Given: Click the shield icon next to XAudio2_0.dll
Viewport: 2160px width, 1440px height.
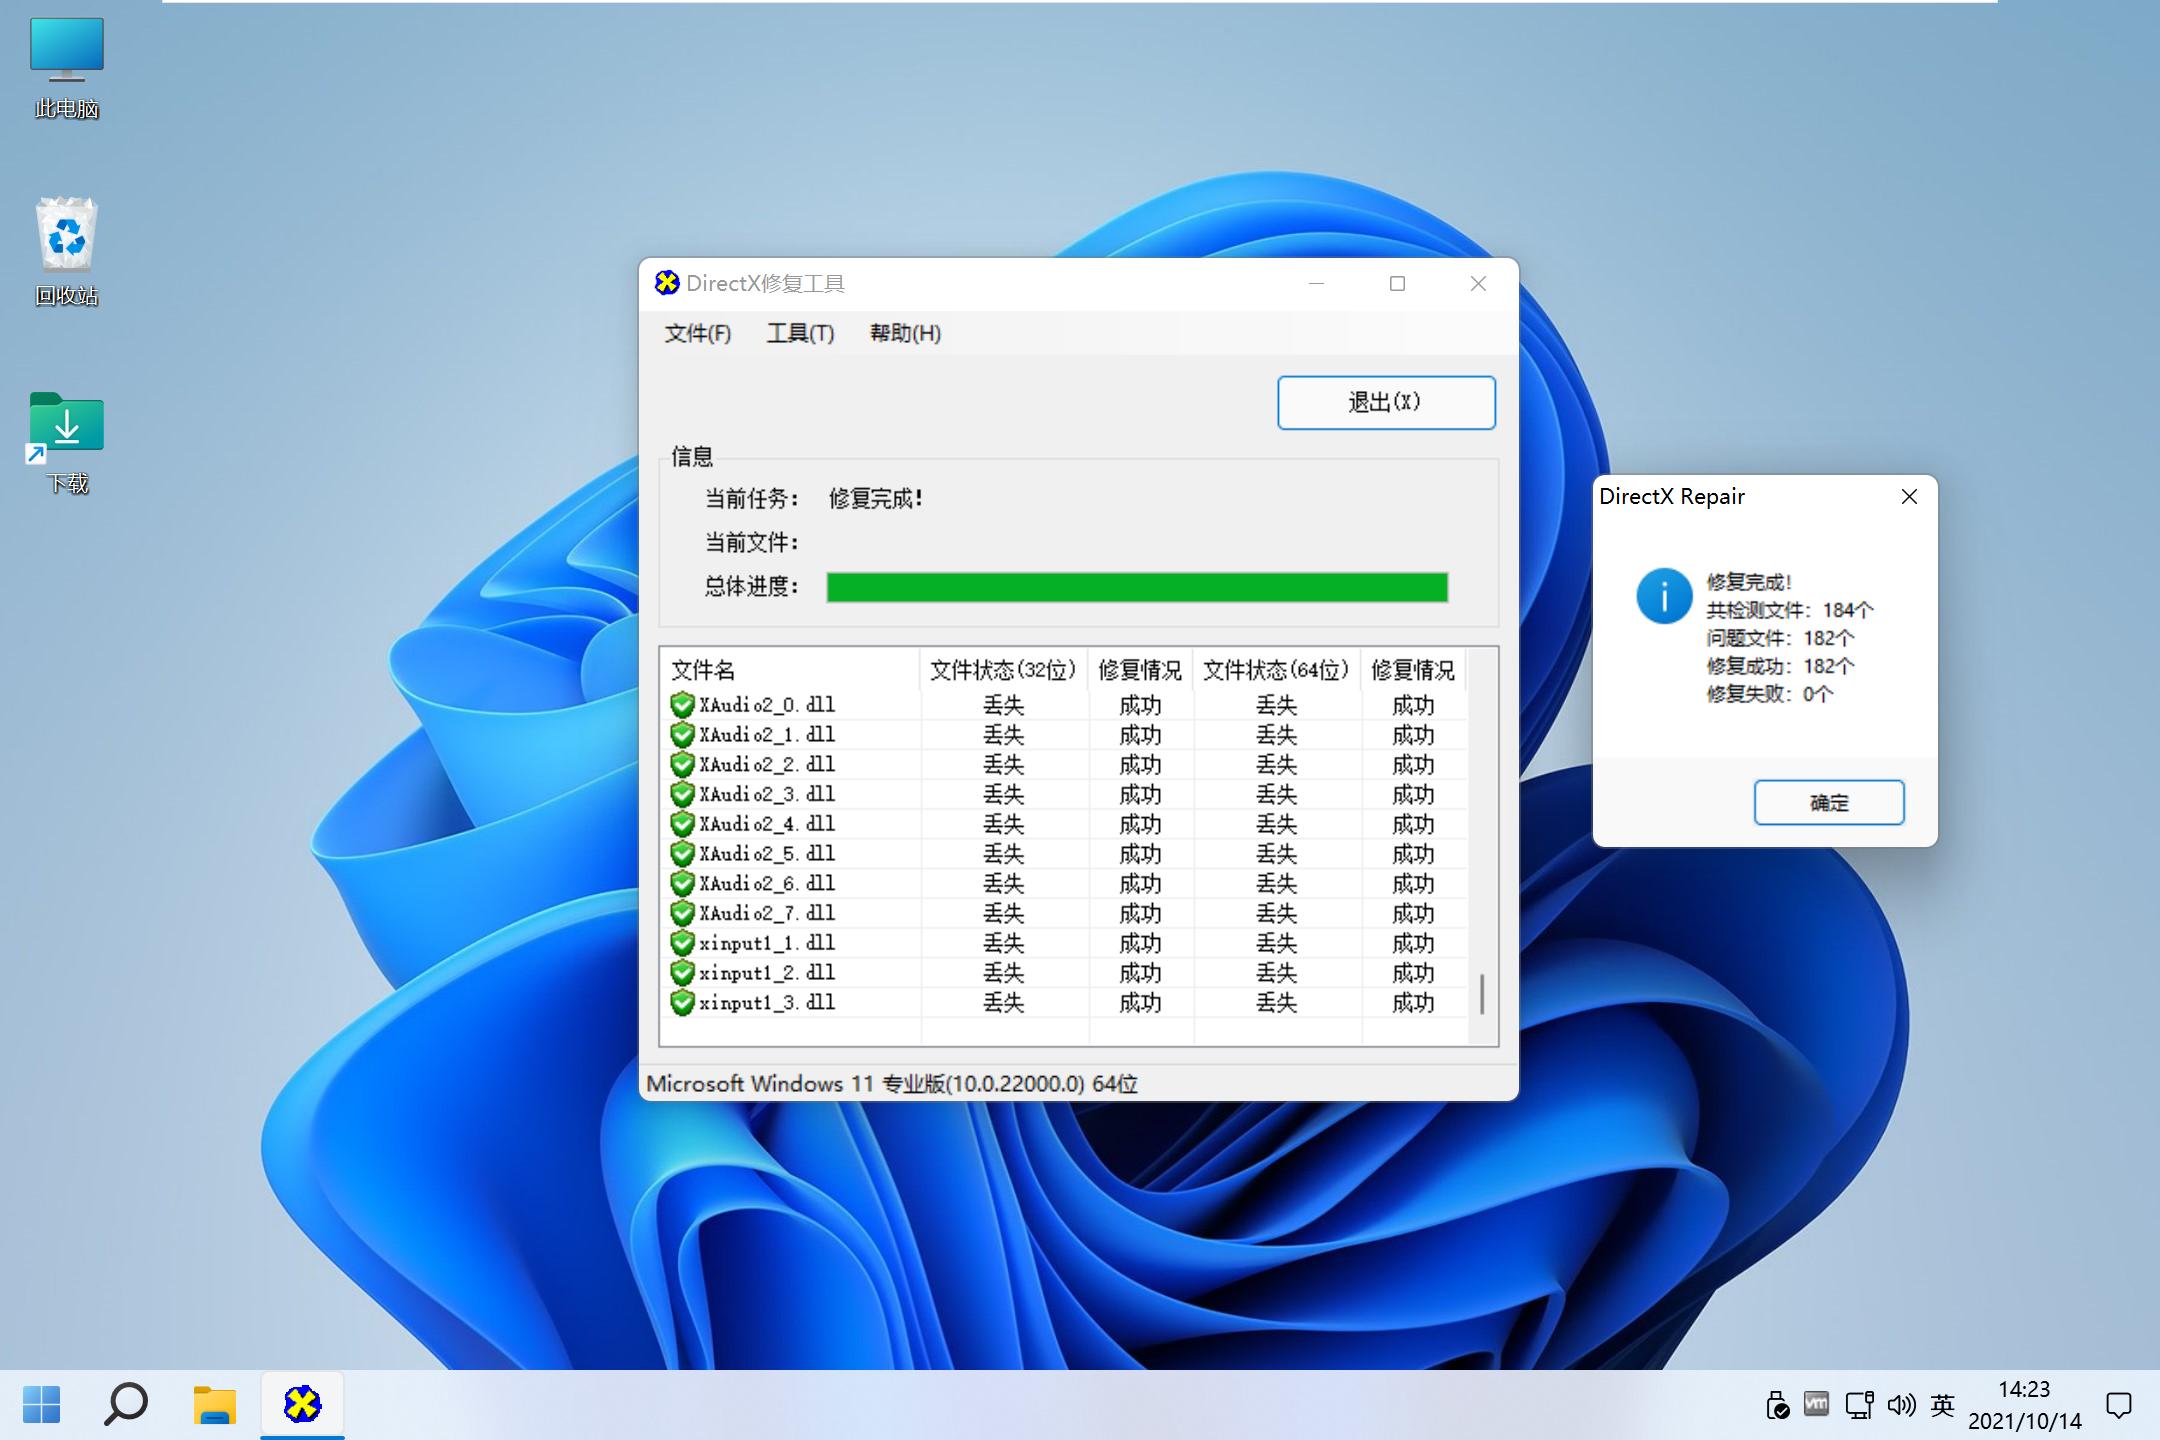Looking at the screenshot, I should [682, 704].
